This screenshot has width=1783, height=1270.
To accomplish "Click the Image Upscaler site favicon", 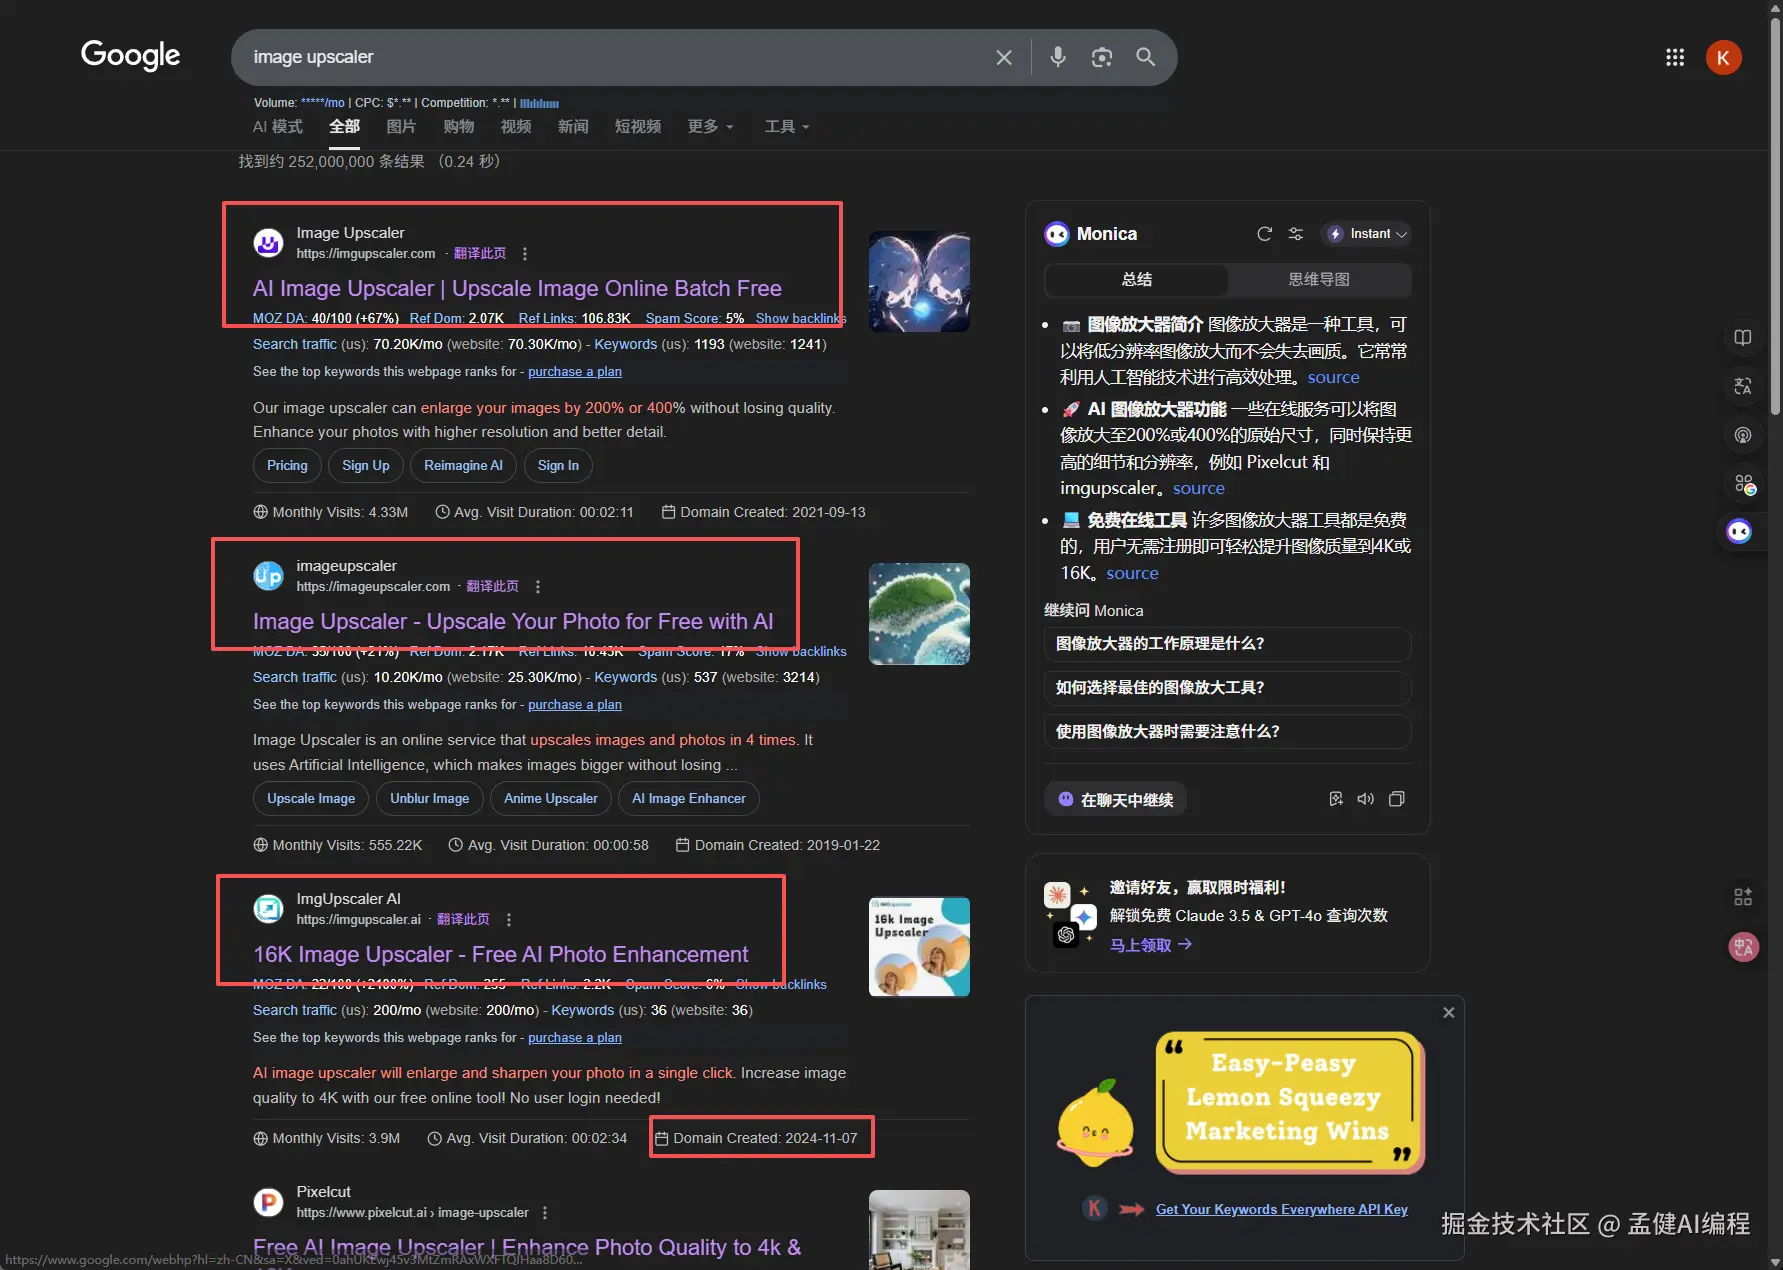I will (268, 243).
